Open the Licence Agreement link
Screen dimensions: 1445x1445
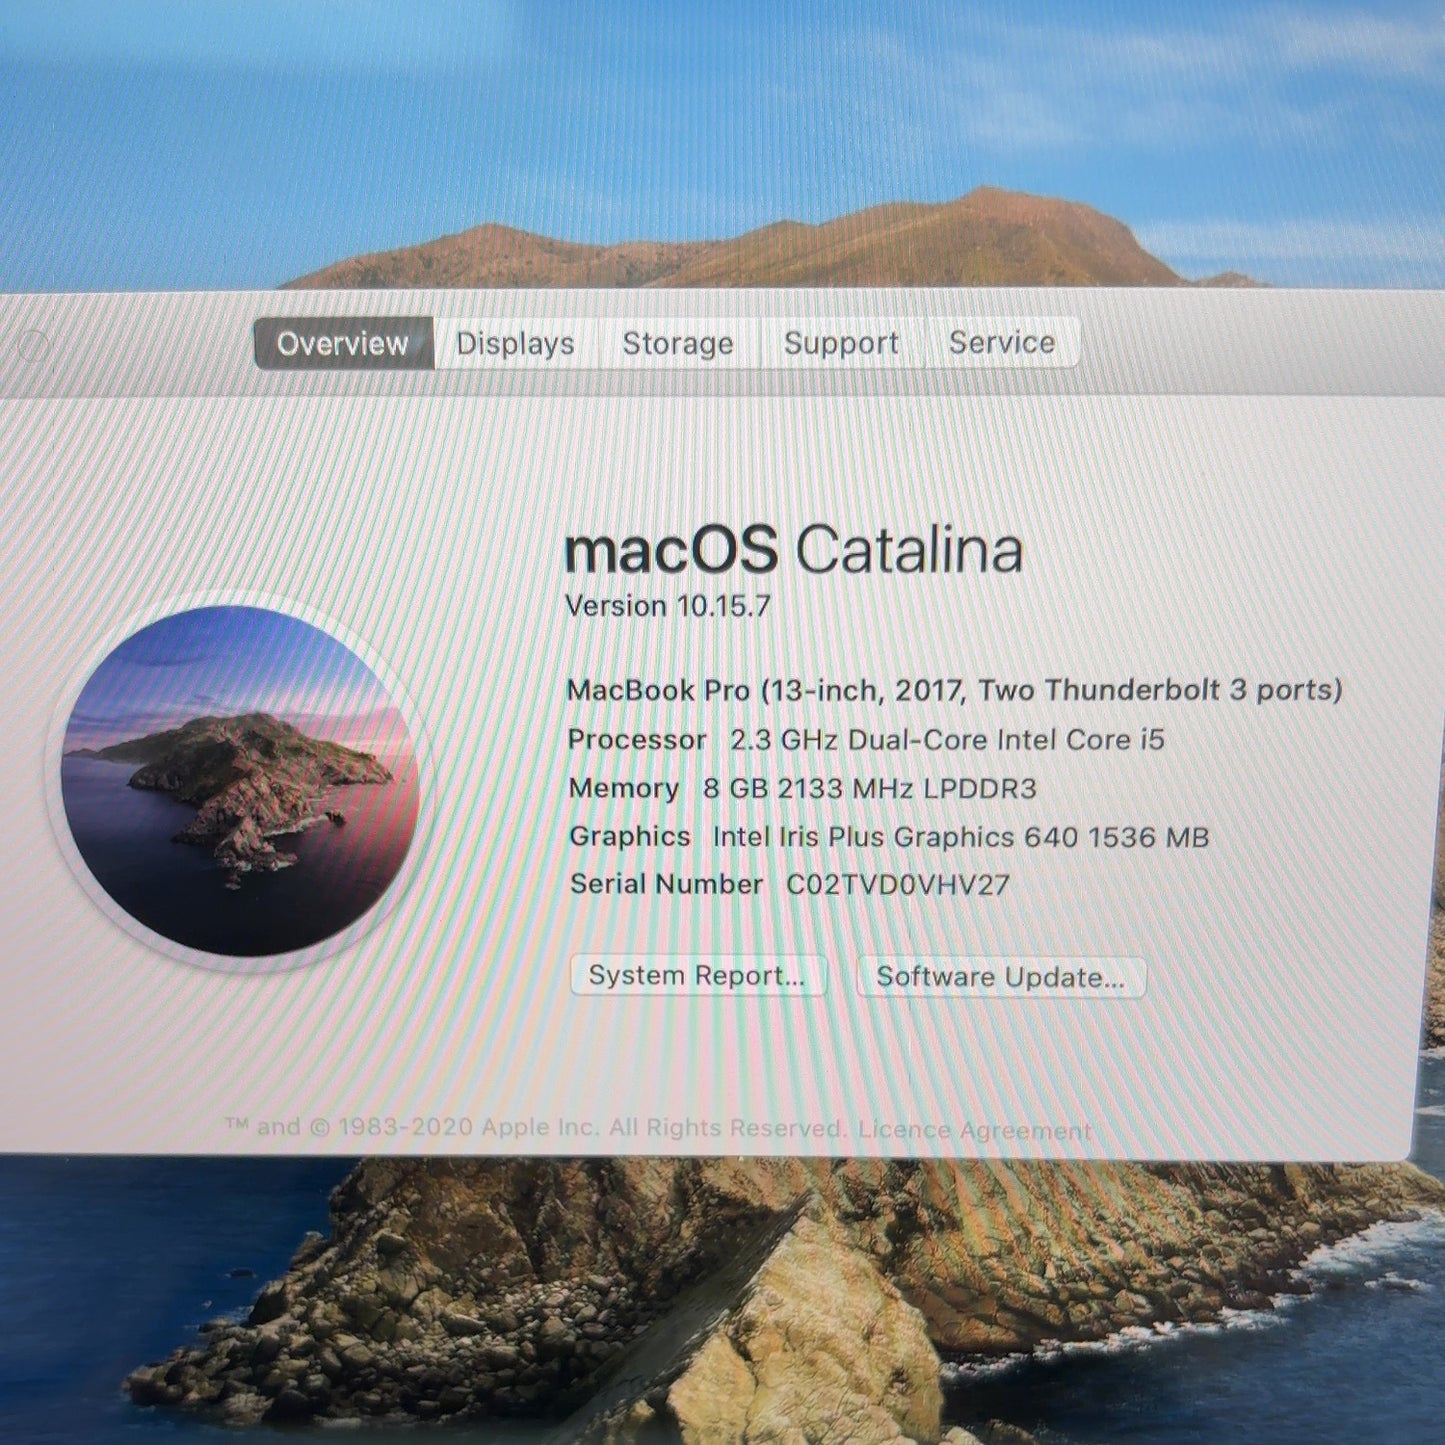(x=974, y=1130)
